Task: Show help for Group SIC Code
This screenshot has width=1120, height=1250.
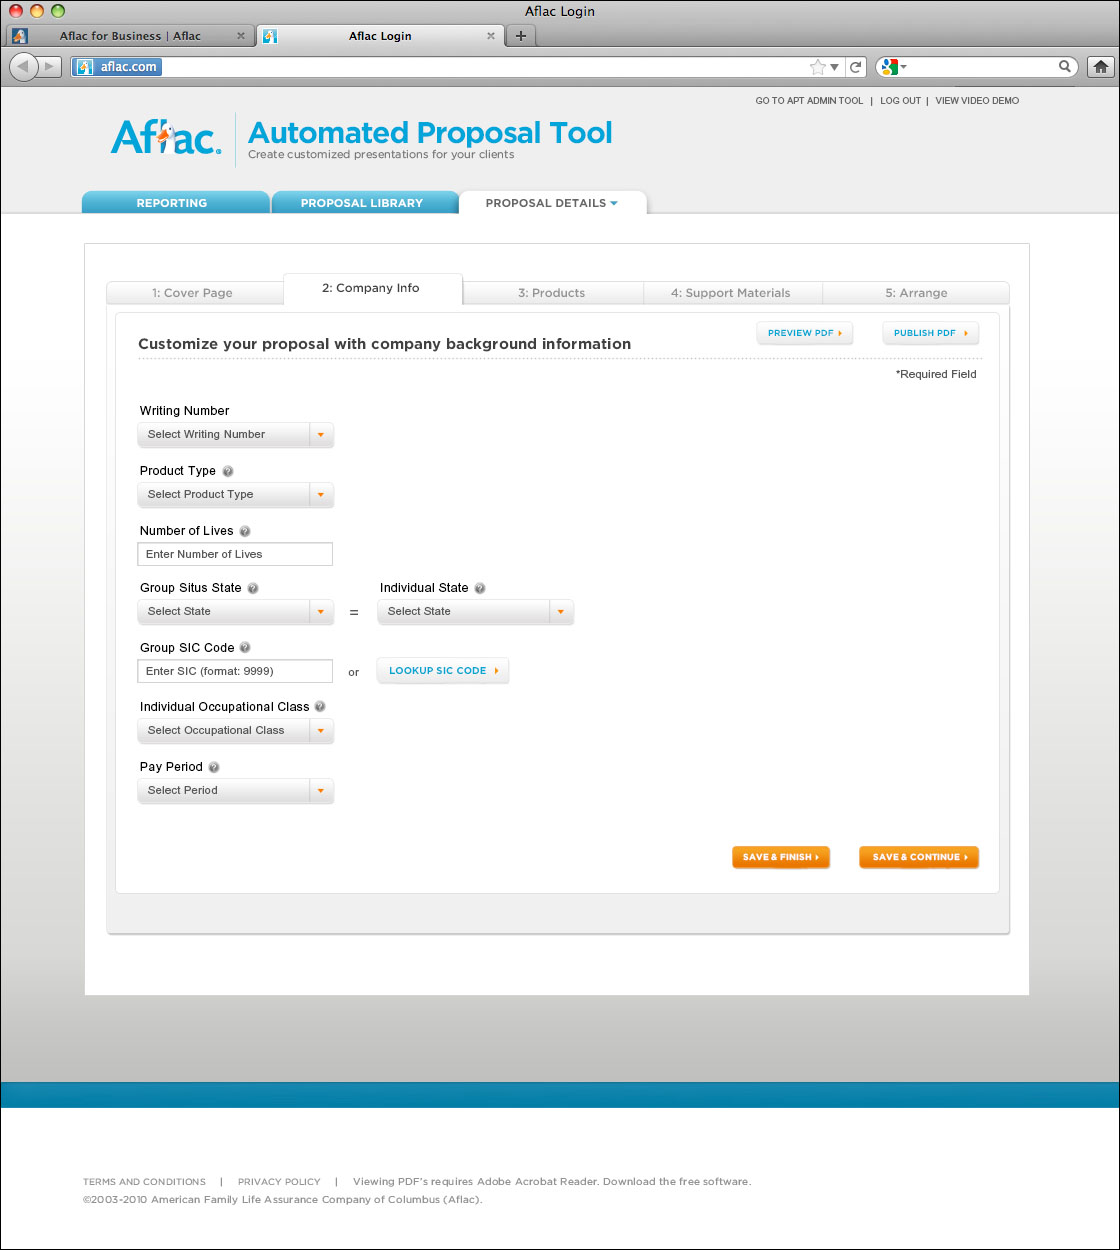Action: click(245, 648)
